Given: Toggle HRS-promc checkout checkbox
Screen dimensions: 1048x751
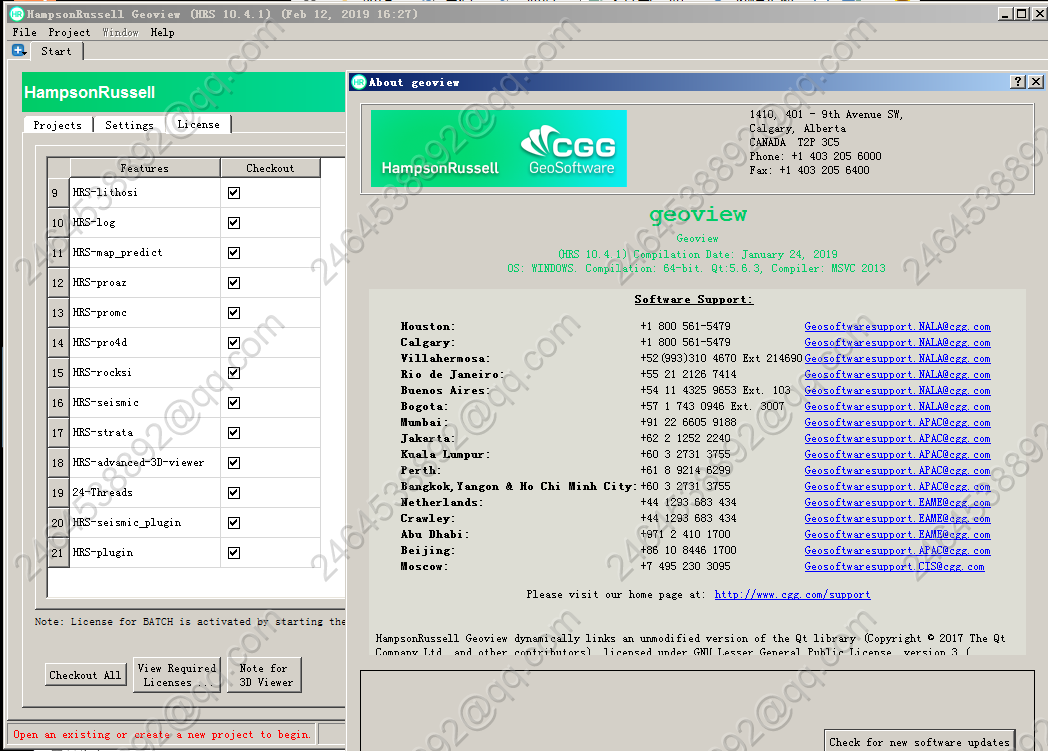Looking at the screenshot, I should [x=234, y=313].
